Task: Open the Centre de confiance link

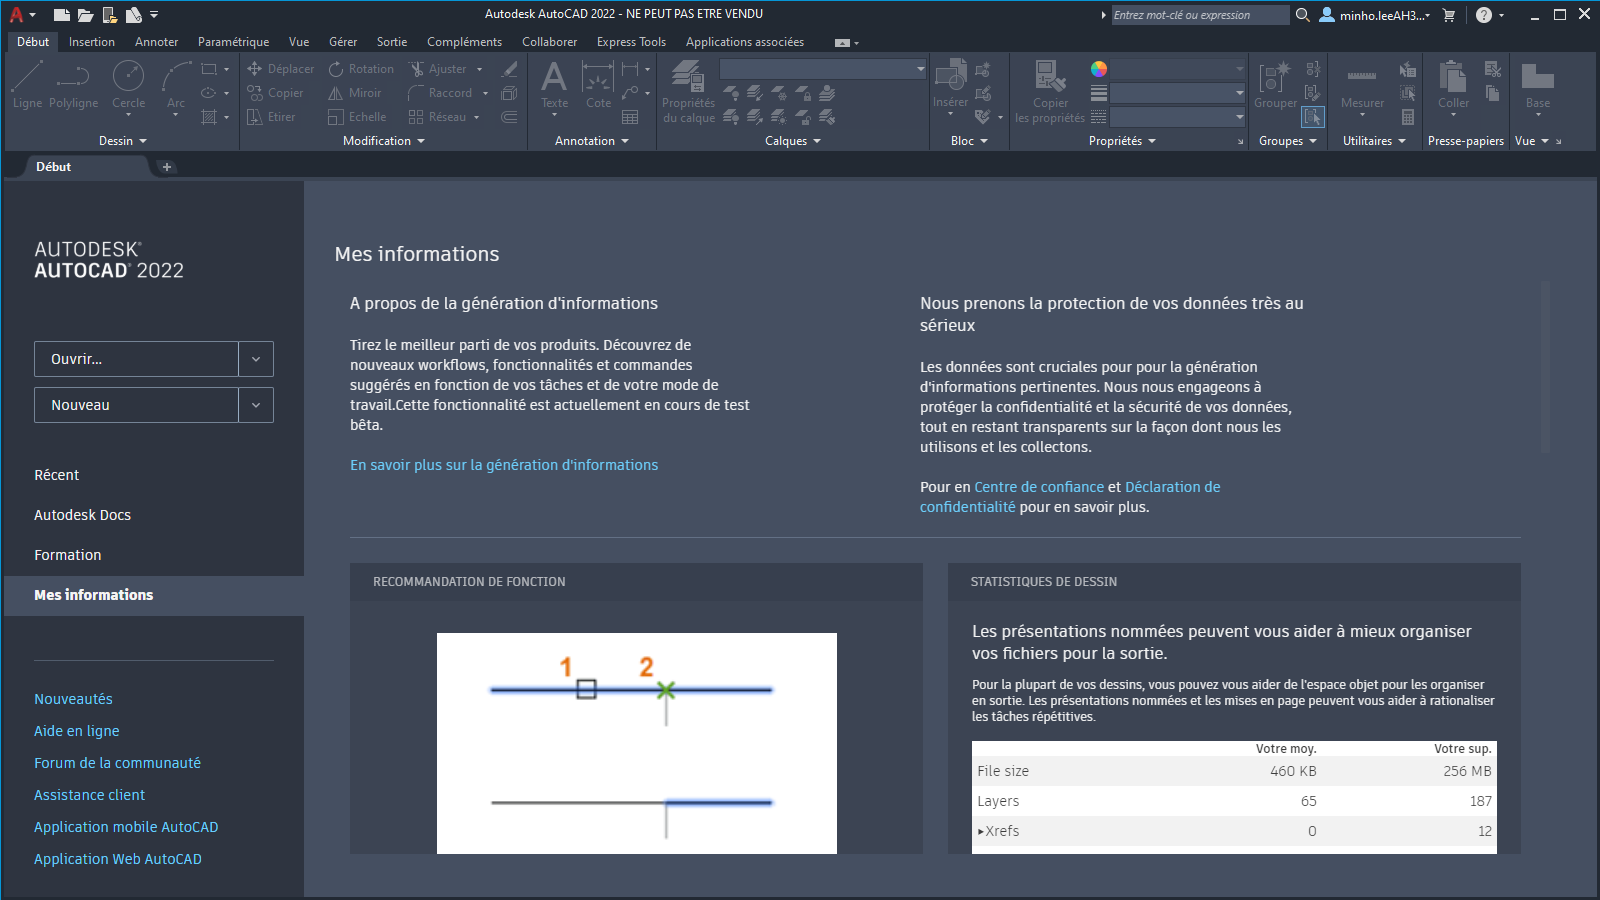Action: coord(1039,487)
